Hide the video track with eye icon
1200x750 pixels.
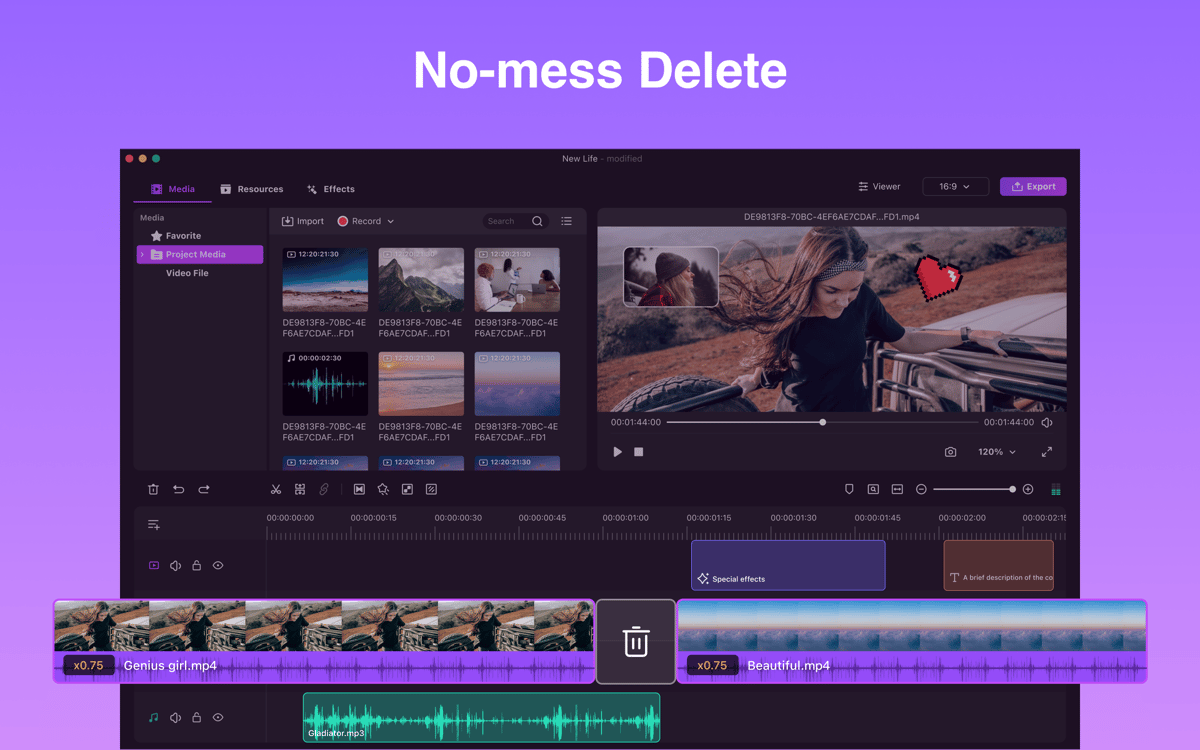tap(218, 566)
